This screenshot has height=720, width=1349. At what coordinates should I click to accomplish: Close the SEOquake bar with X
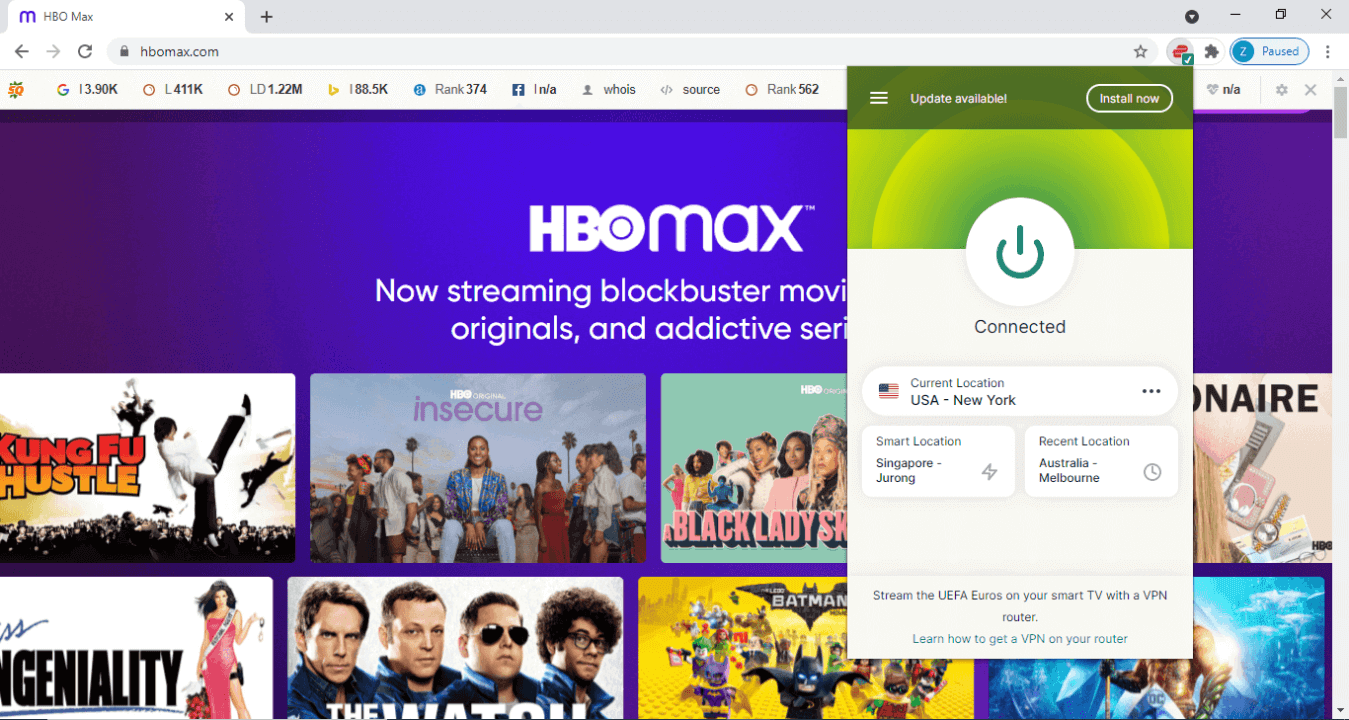pyautogui.click(x=1311, y=89)
